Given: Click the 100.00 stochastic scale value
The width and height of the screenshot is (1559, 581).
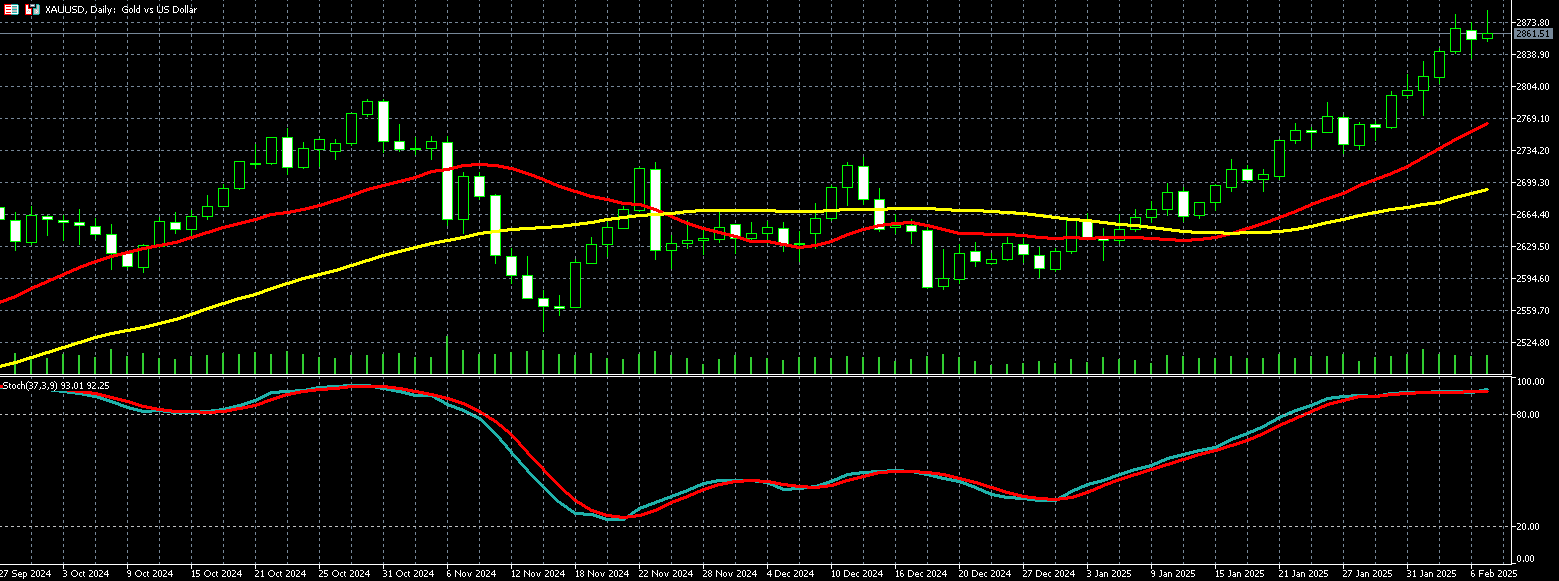Looking at the screenshot, I should coord(1530,382).
